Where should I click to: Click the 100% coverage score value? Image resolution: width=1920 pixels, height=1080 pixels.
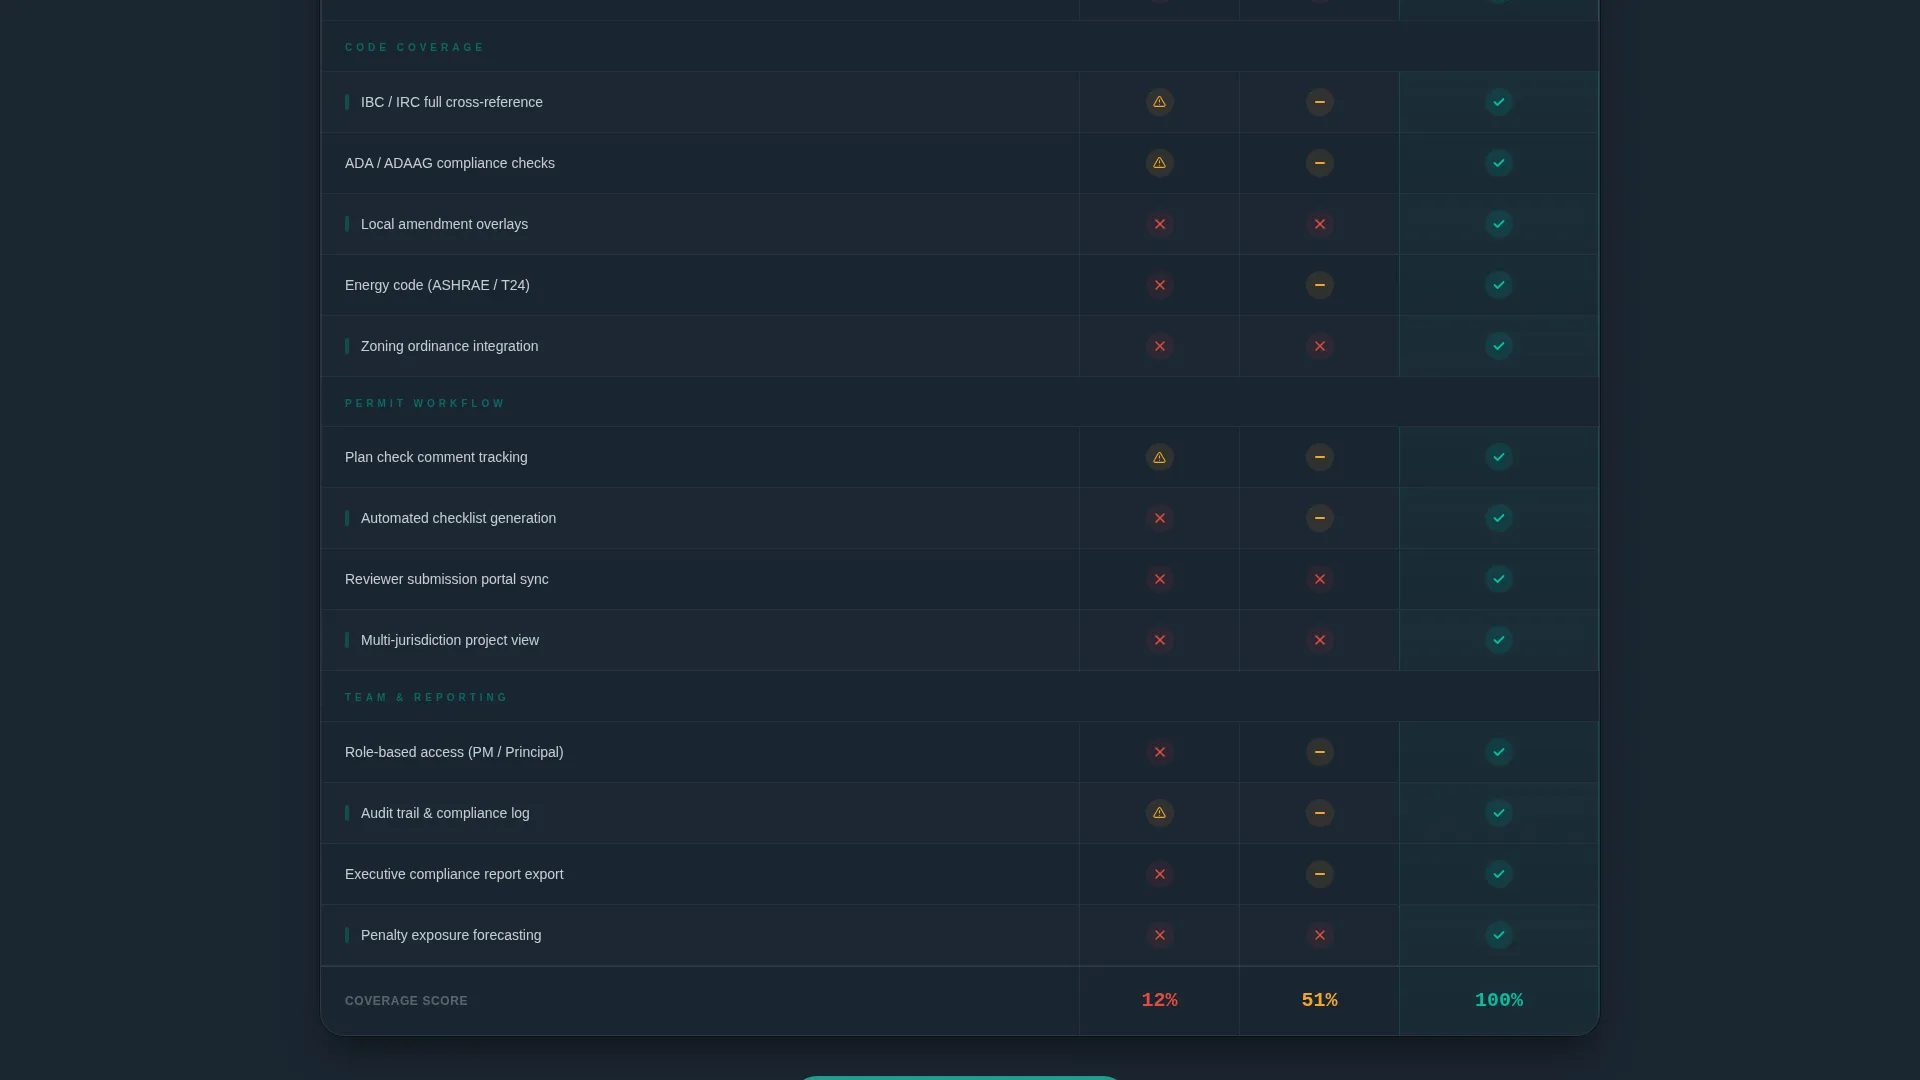point(1498,1000)
